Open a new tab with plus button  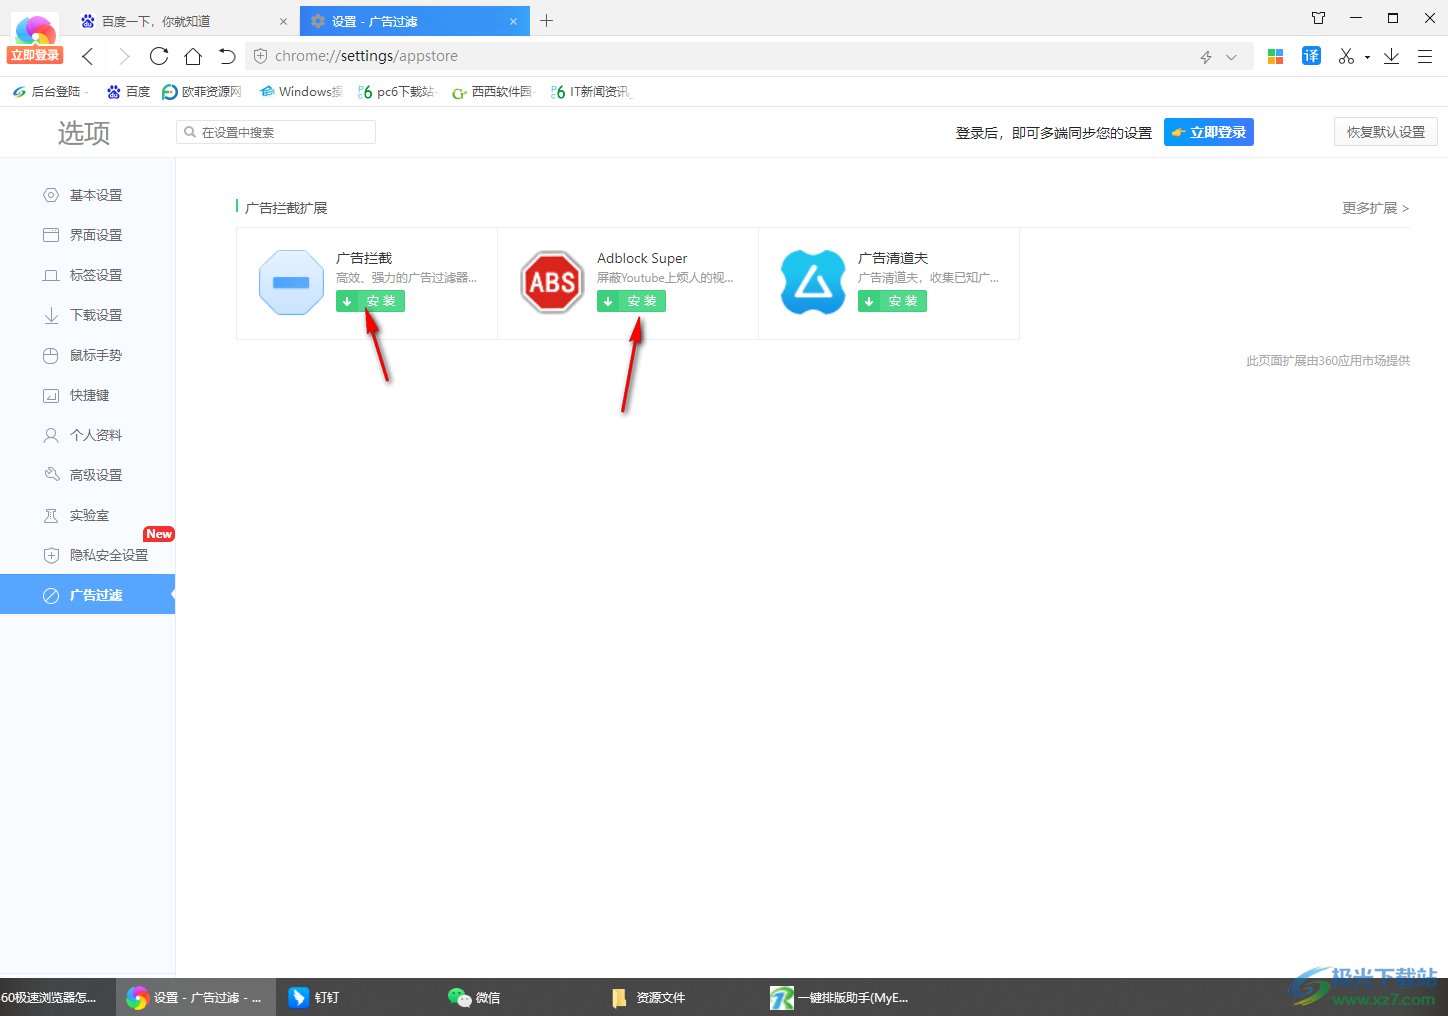pyautogui.click(x=546, y=20)
